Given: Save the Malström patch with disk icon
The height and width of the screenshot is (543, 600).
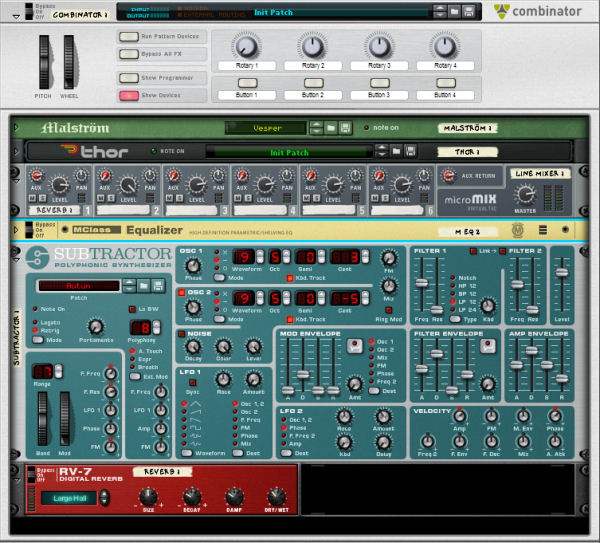Looking at the screenshot, I should (x=346, y=128).
